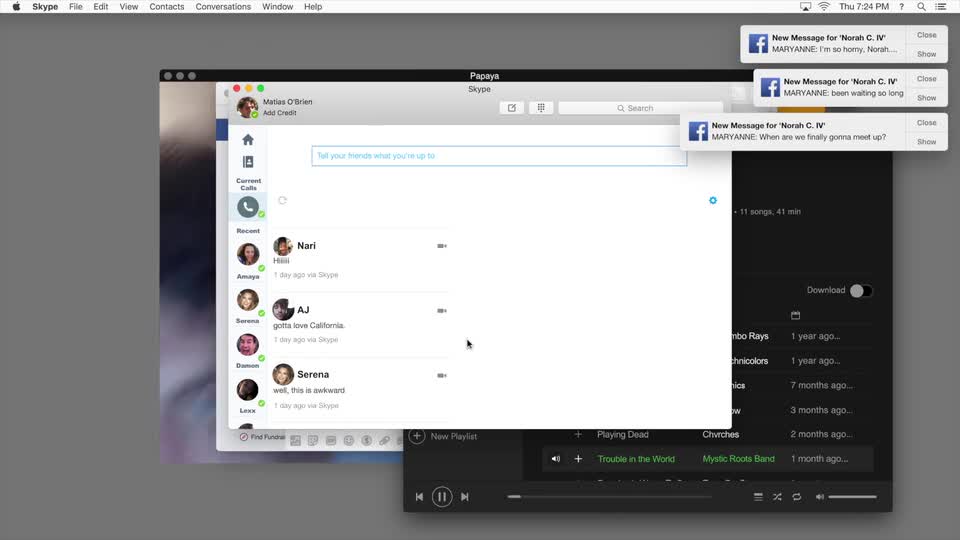Open the Contacts menu
This screenshot has width=960, height=540.
coord(167,7)
